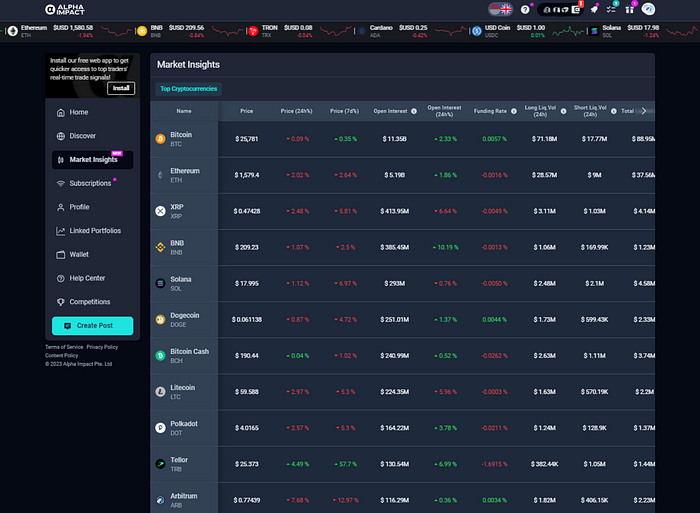700x513 pixels.
Task: Click Dogecoin price $0.061138
Action: pos(247,320)
